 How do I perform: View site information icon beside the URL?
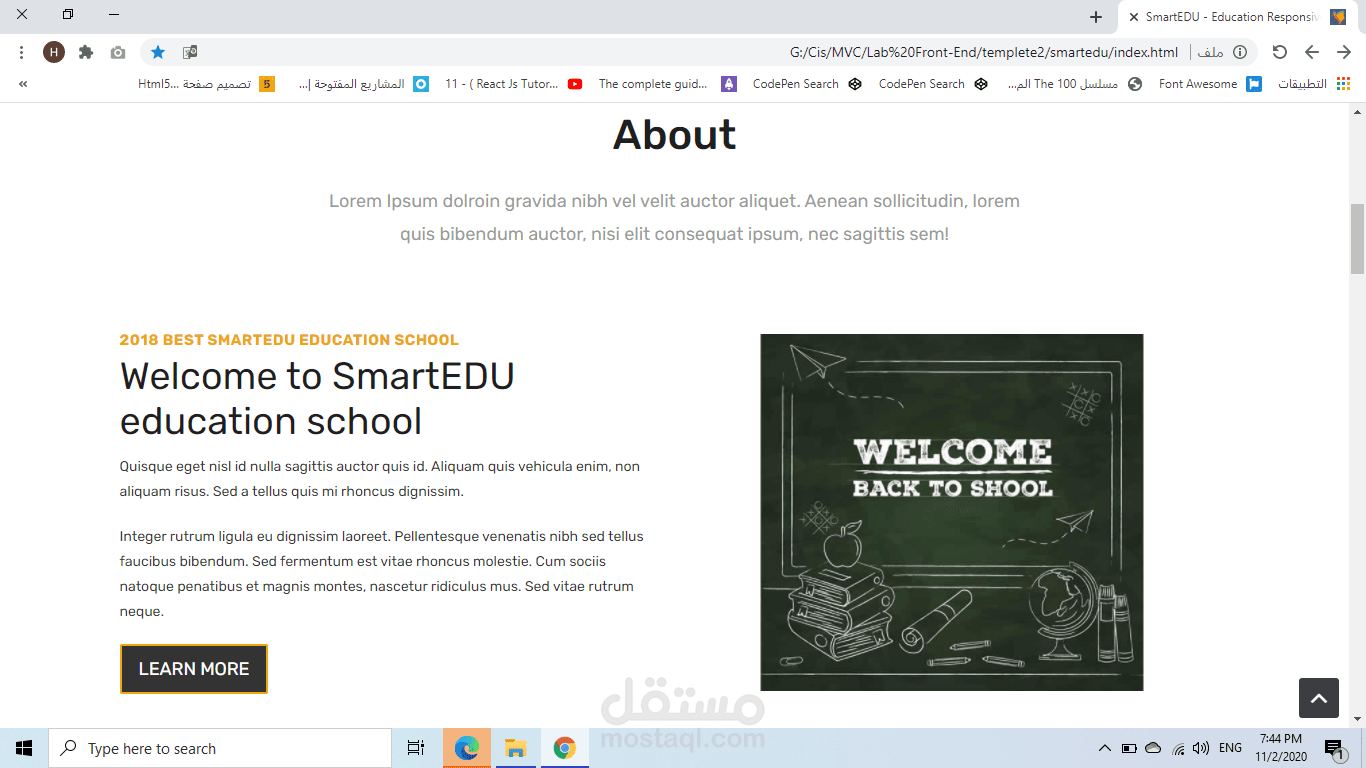[x=1240, y=52]
